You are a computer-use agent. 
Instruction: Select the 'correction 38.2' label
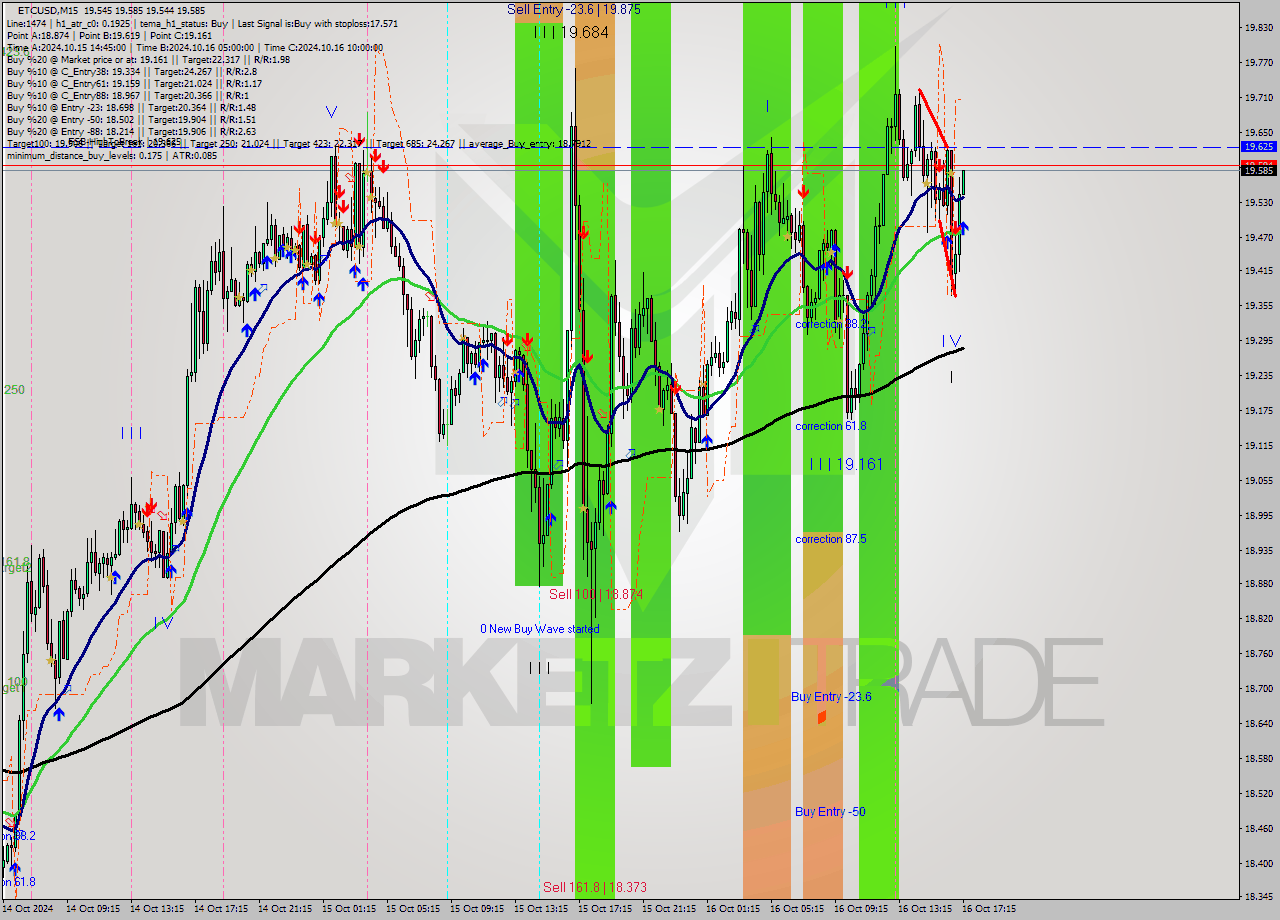[830, 324]
